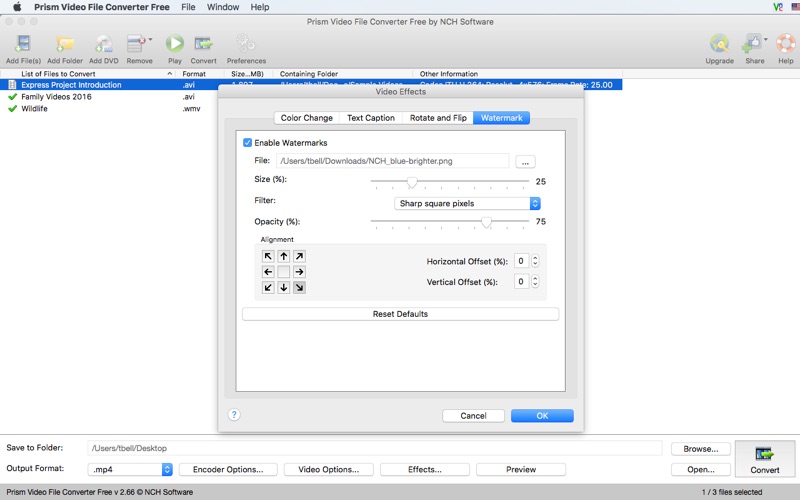Click the Upgrade toolbar icon

pos(719,44)
